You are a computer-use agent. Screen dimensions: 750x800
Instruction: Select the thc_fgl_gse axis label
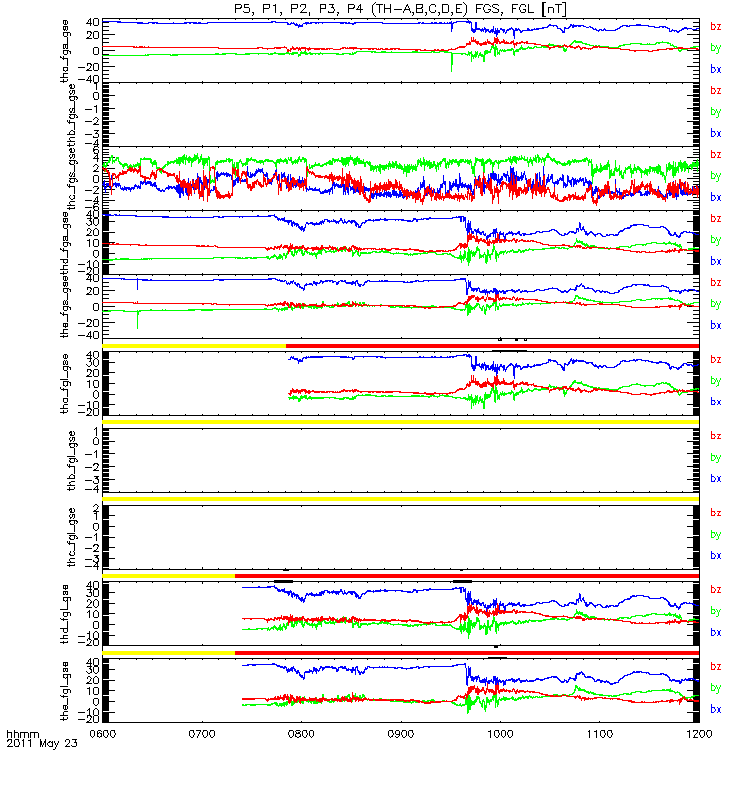point(72,537)
